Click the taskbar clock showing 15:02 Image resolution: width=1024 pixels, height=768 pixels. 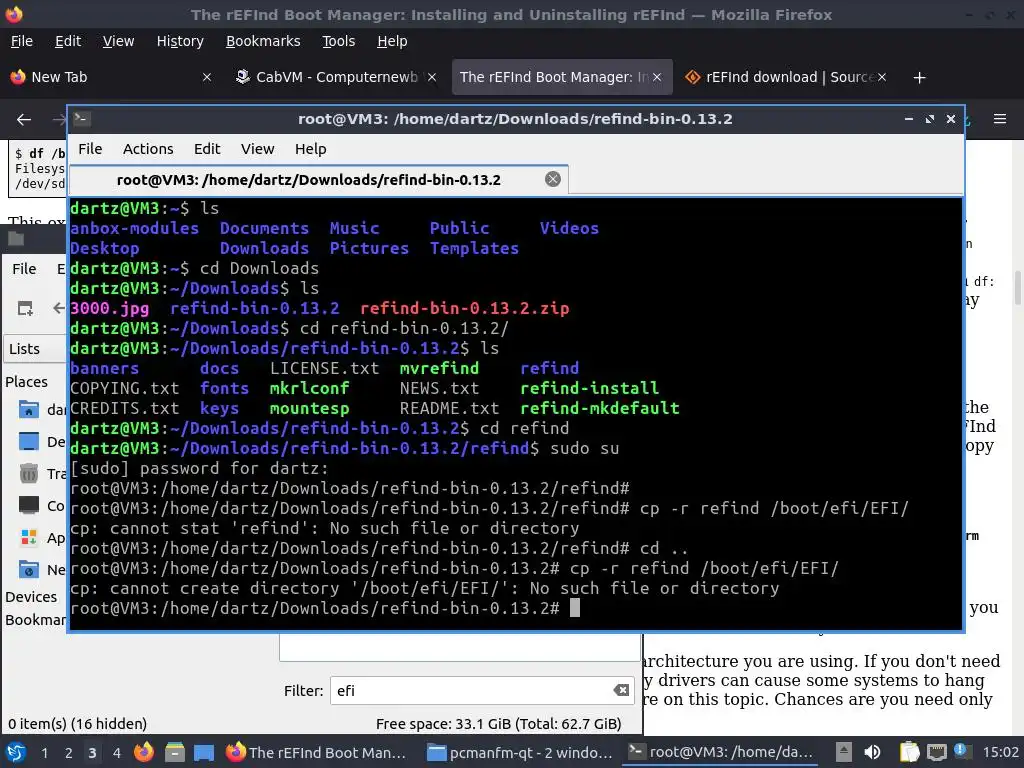point(1000,752)
